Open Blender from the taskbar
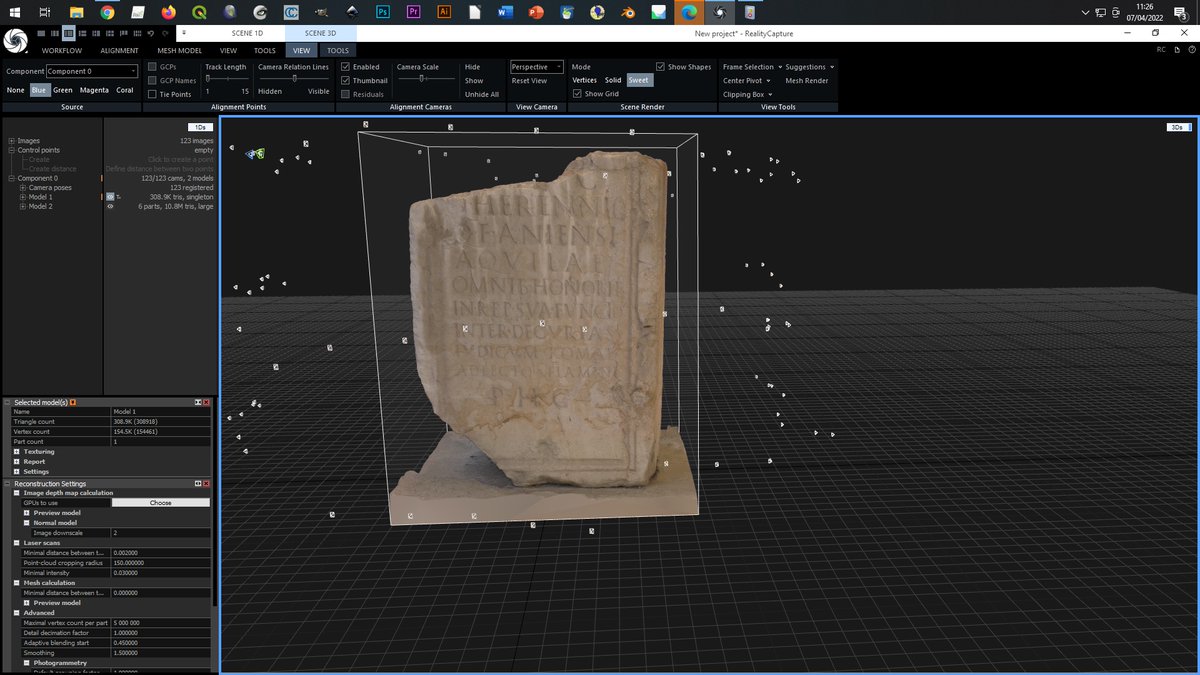1200x675 pixels. (628, 12)
